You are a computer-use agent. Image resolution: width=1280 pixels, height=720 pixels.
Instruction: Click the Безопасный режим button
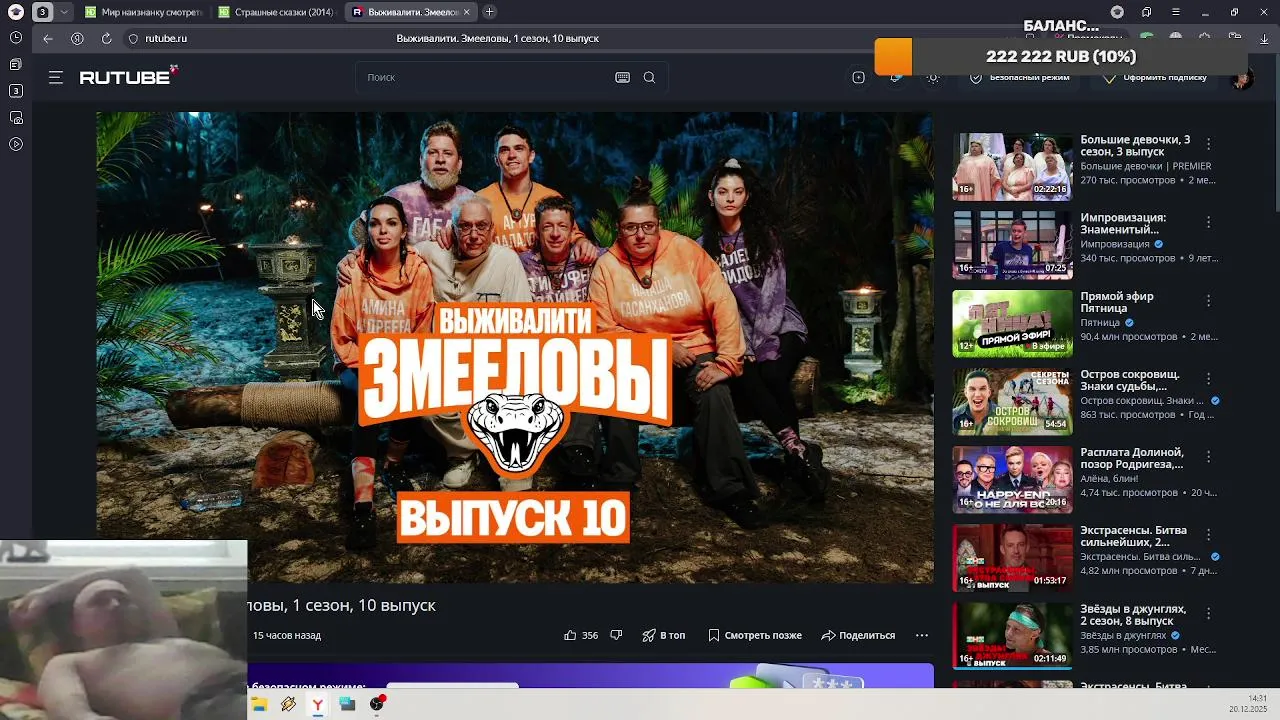(1019, 77)
